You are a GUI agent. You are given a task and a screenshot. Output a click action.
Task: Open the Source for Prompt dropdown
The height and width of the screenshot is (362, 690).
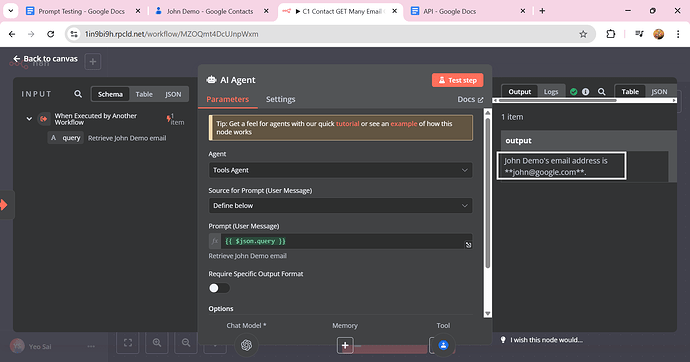(341, 206)
